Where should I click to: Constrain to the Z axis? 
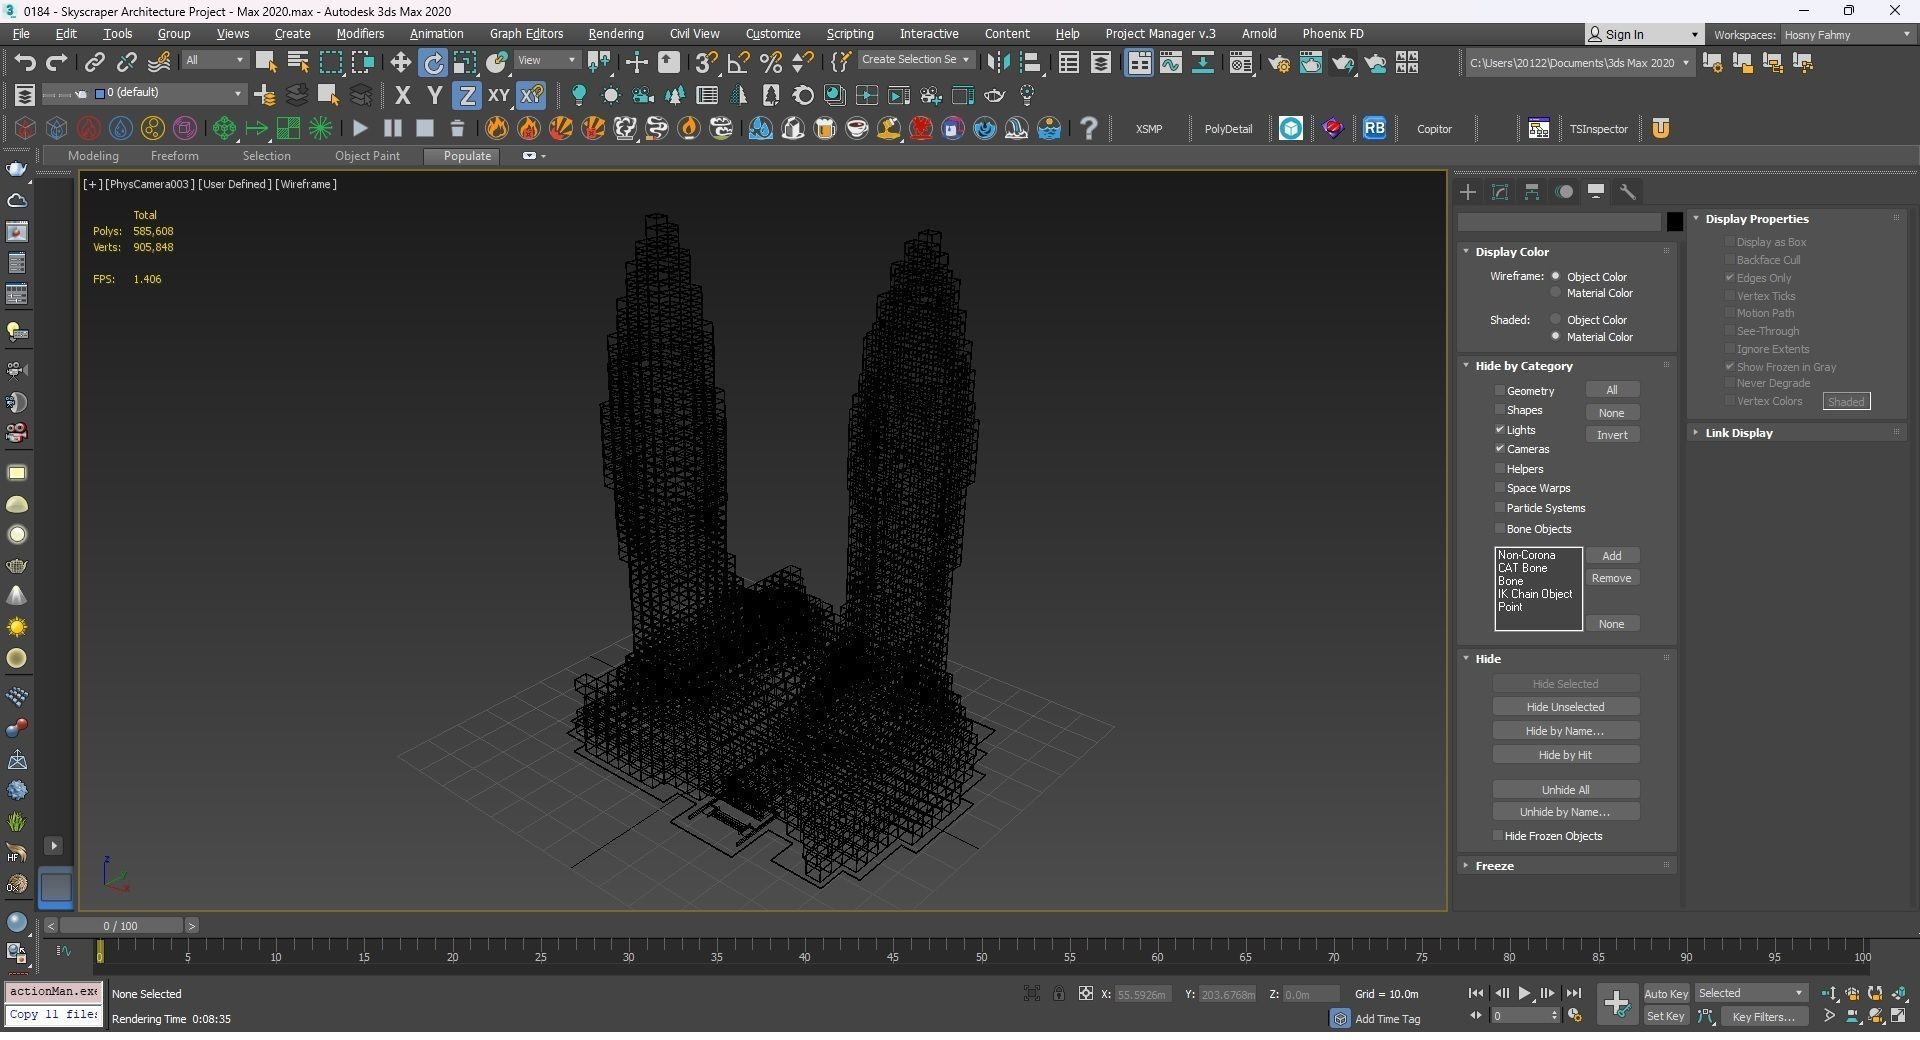point(466,96)
